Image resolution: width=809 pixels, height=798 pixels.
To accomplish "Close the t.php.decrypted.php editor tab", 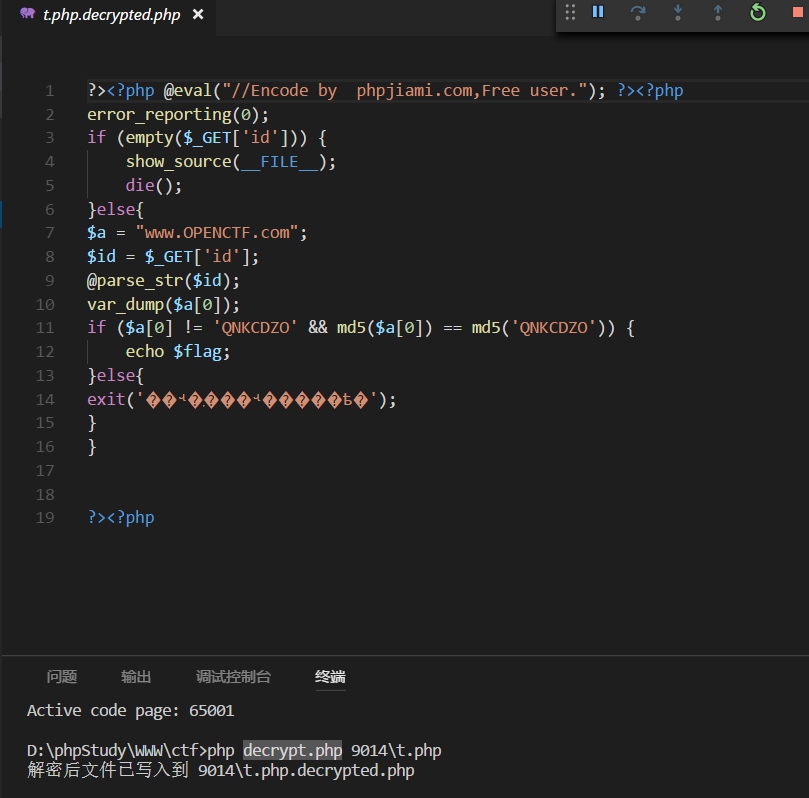I will [198, 14].
